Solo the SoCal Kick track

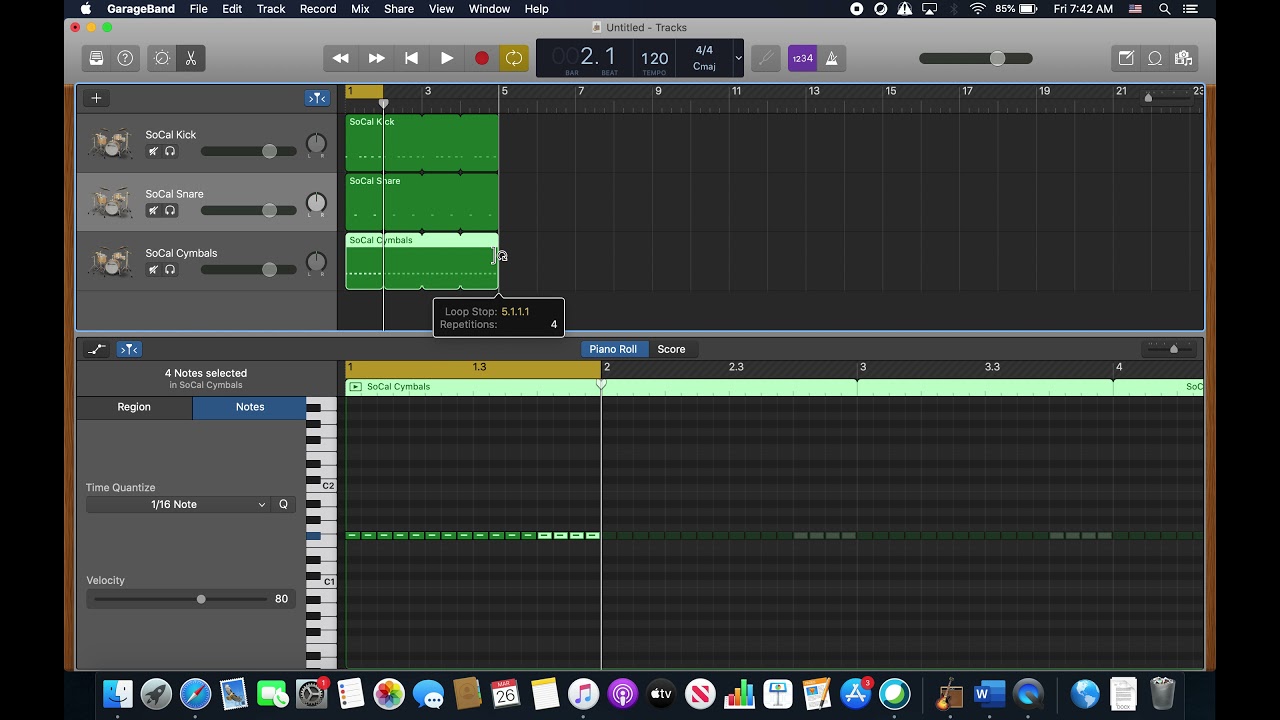pyautogui.click(x=170, y=152)
